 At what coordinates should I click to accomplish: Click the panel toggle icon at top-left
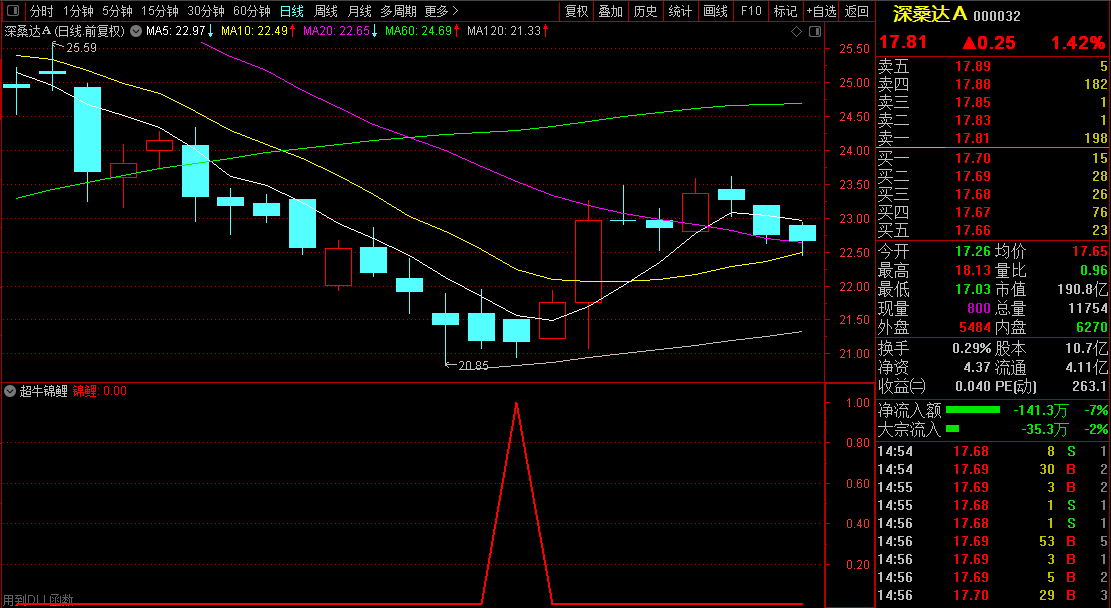coord(13,11)
